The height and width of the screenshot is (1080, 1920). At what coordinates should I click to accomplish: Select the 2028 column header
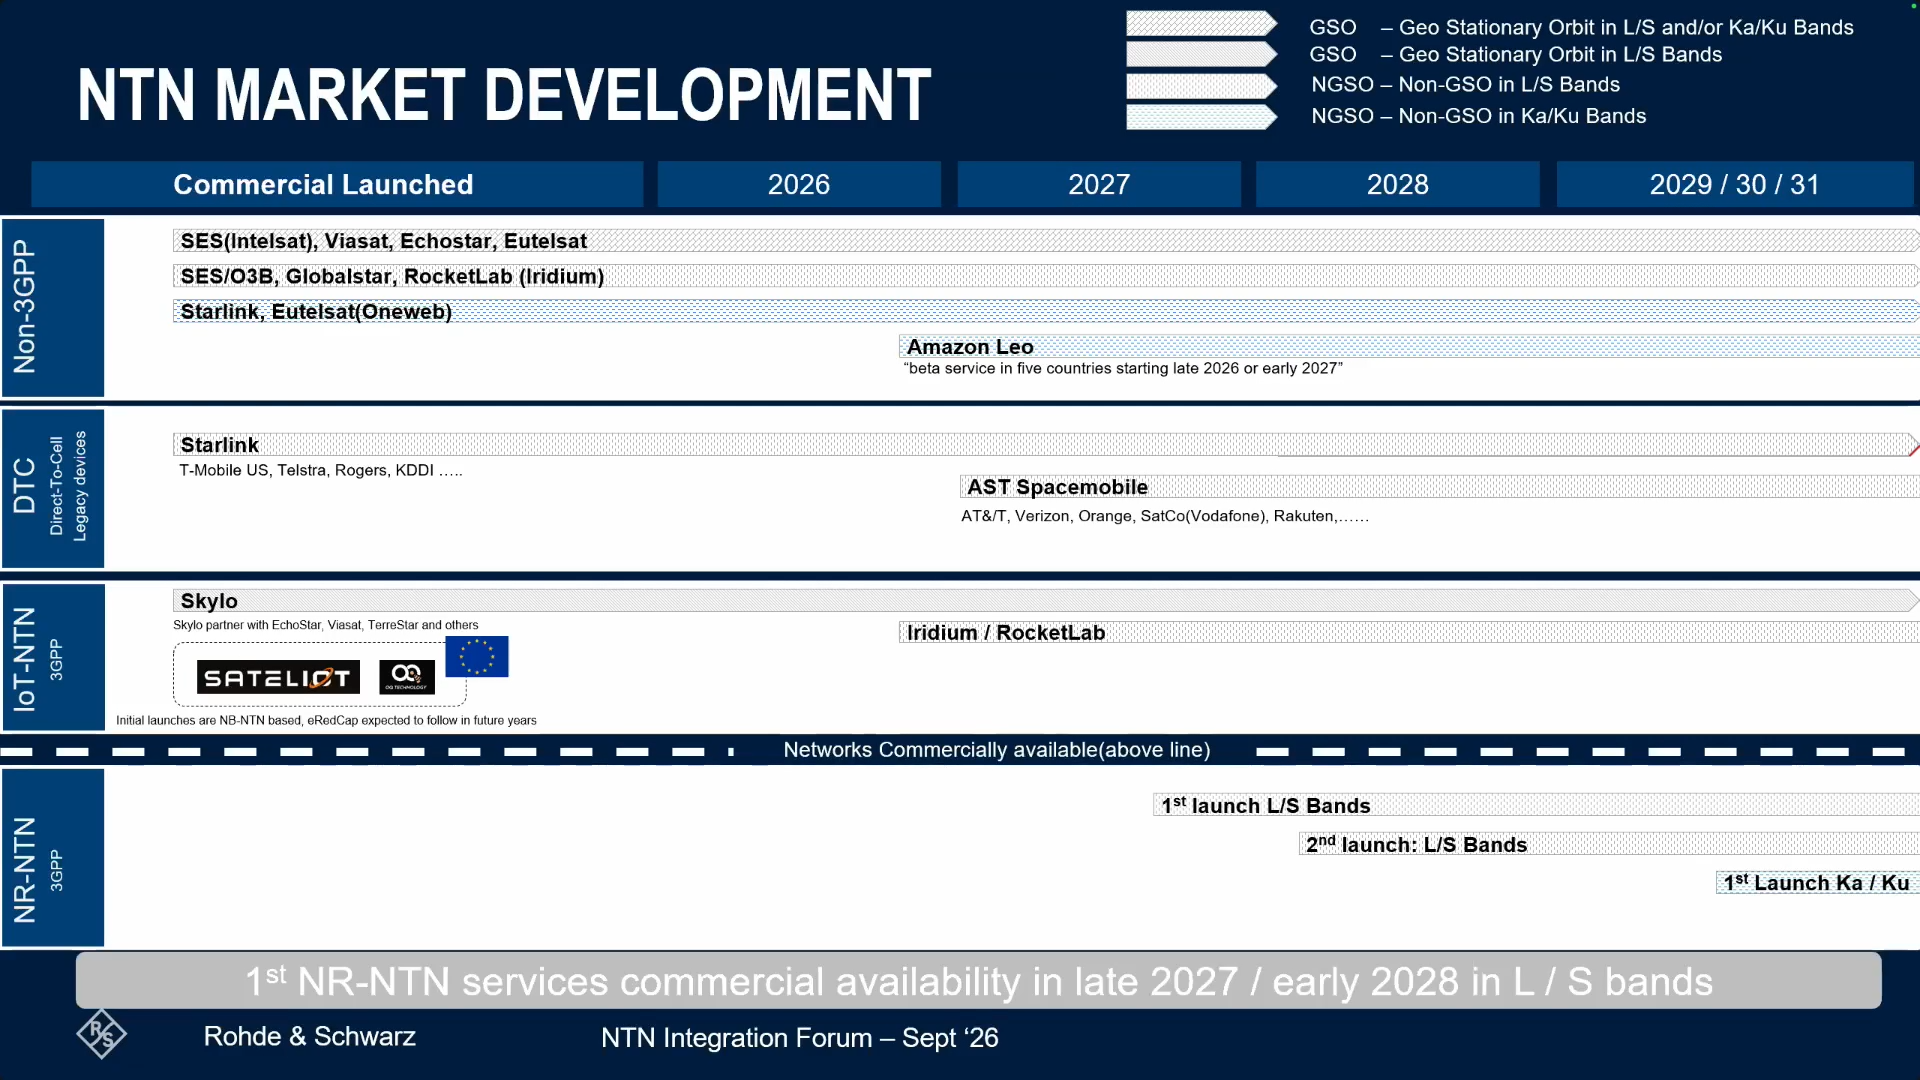point(1398,184)
